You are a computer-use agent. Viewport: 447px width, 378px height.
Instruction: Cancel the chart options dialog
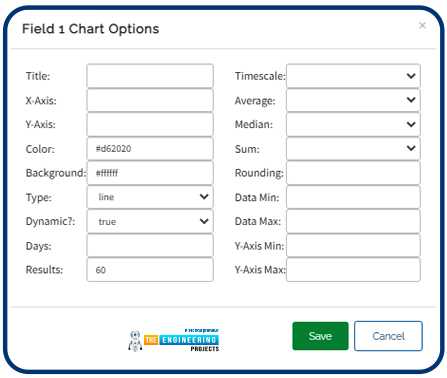tap(388, 336)
